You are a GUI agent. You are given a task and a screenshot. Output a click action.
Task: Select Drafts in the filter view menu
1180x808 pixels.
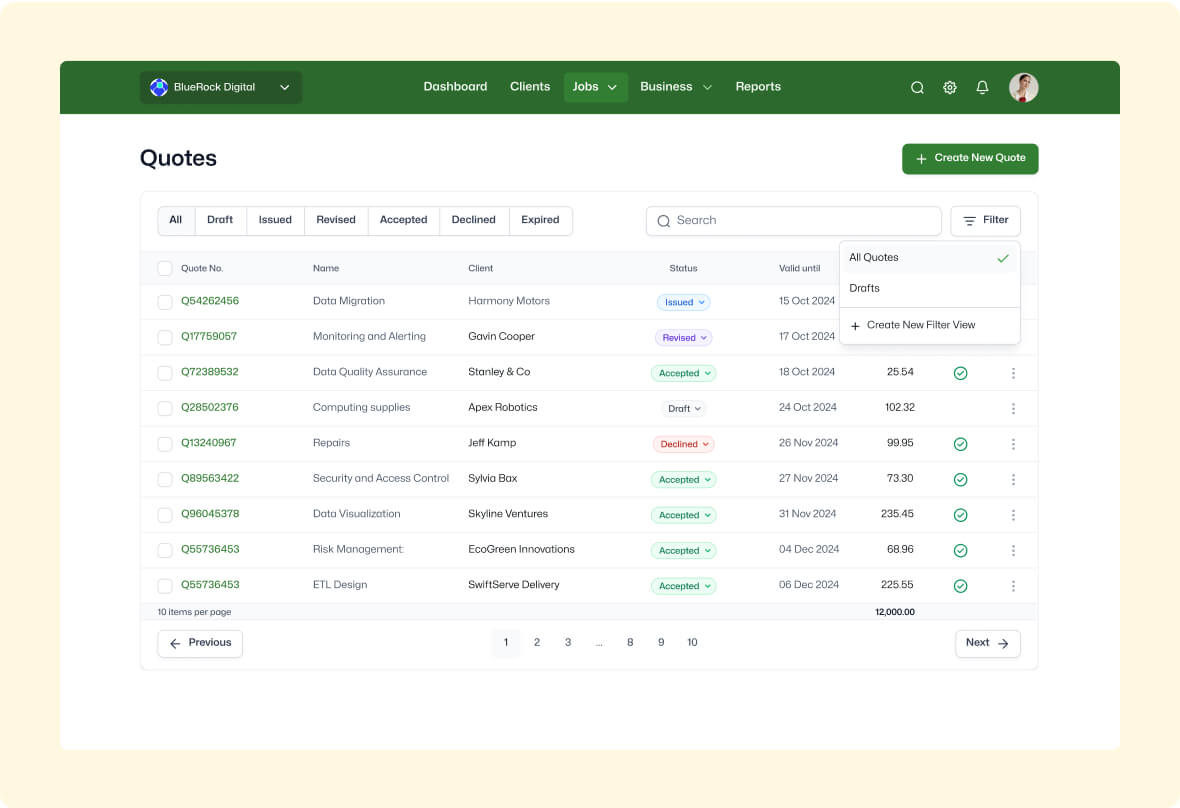point(865,288)
